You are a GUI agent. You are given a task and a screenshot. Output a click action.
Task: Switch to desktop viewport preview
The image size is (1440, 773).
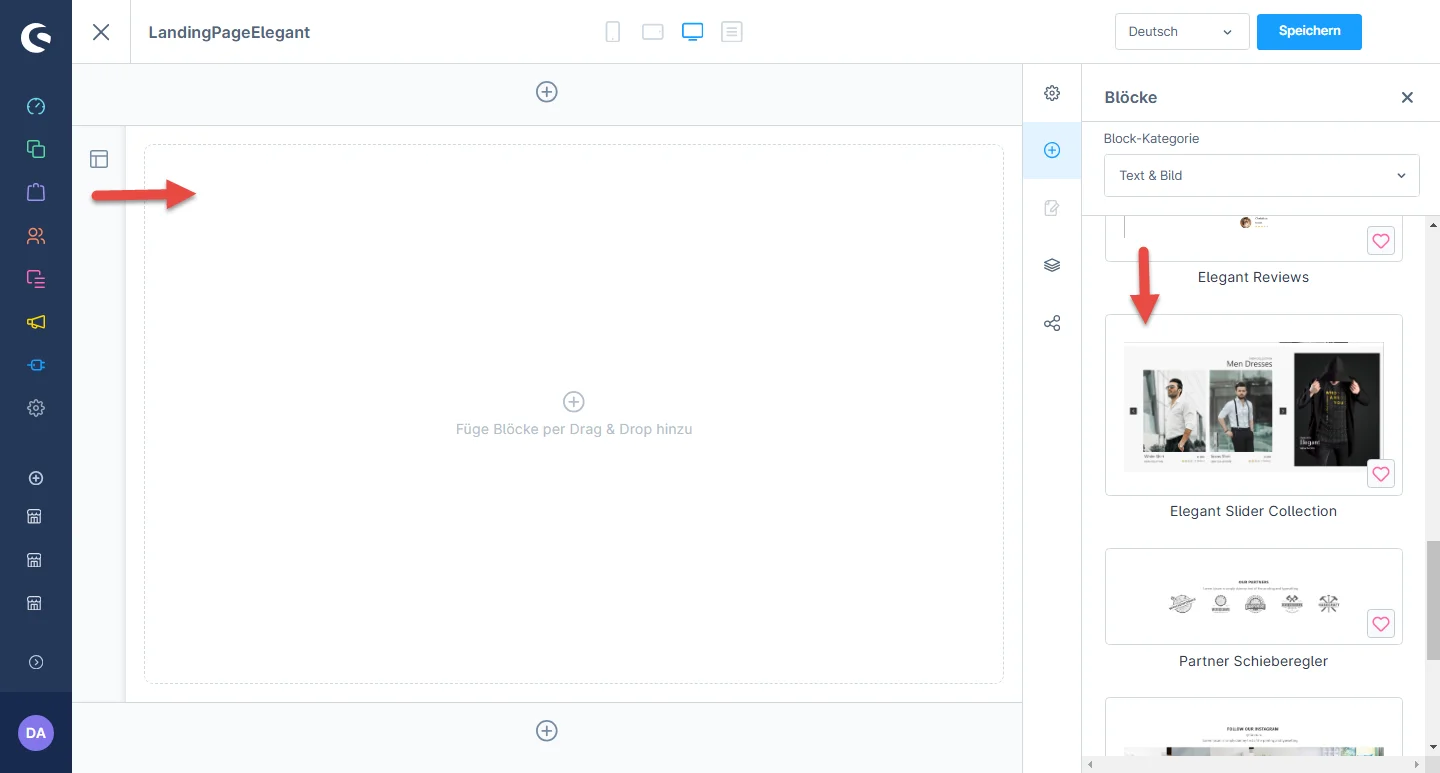pos(692,32)
